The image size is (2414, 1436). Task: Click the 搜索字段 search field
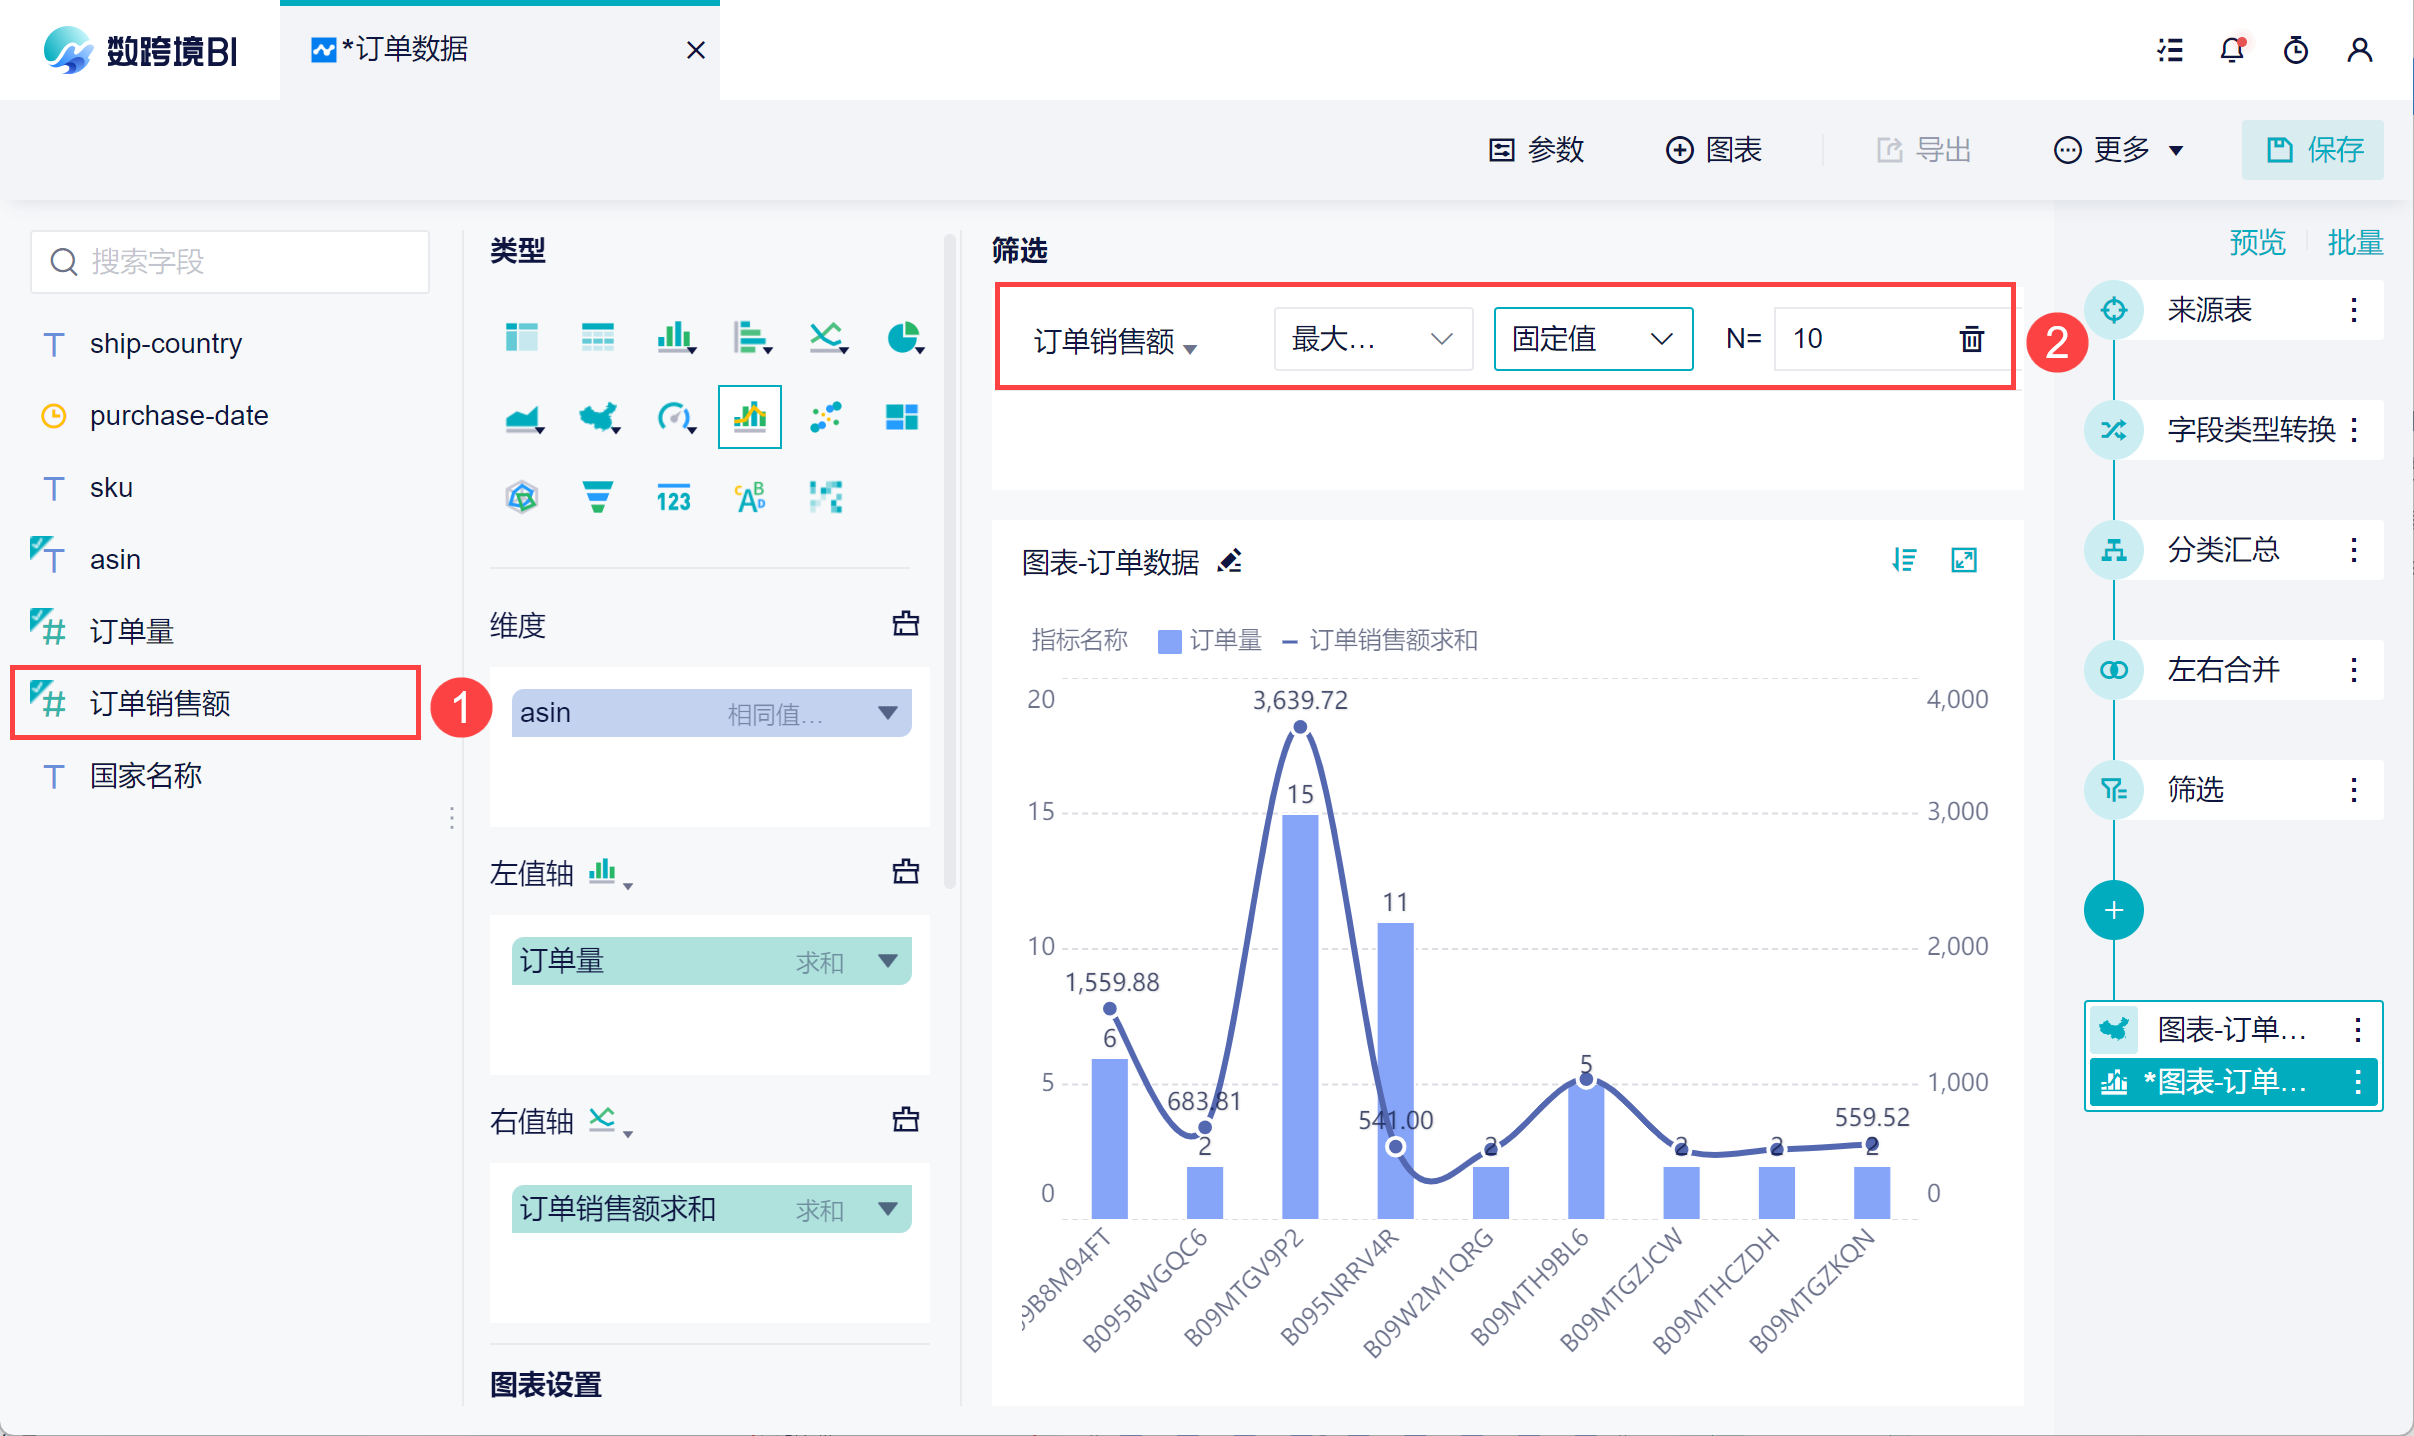(230, 262)
